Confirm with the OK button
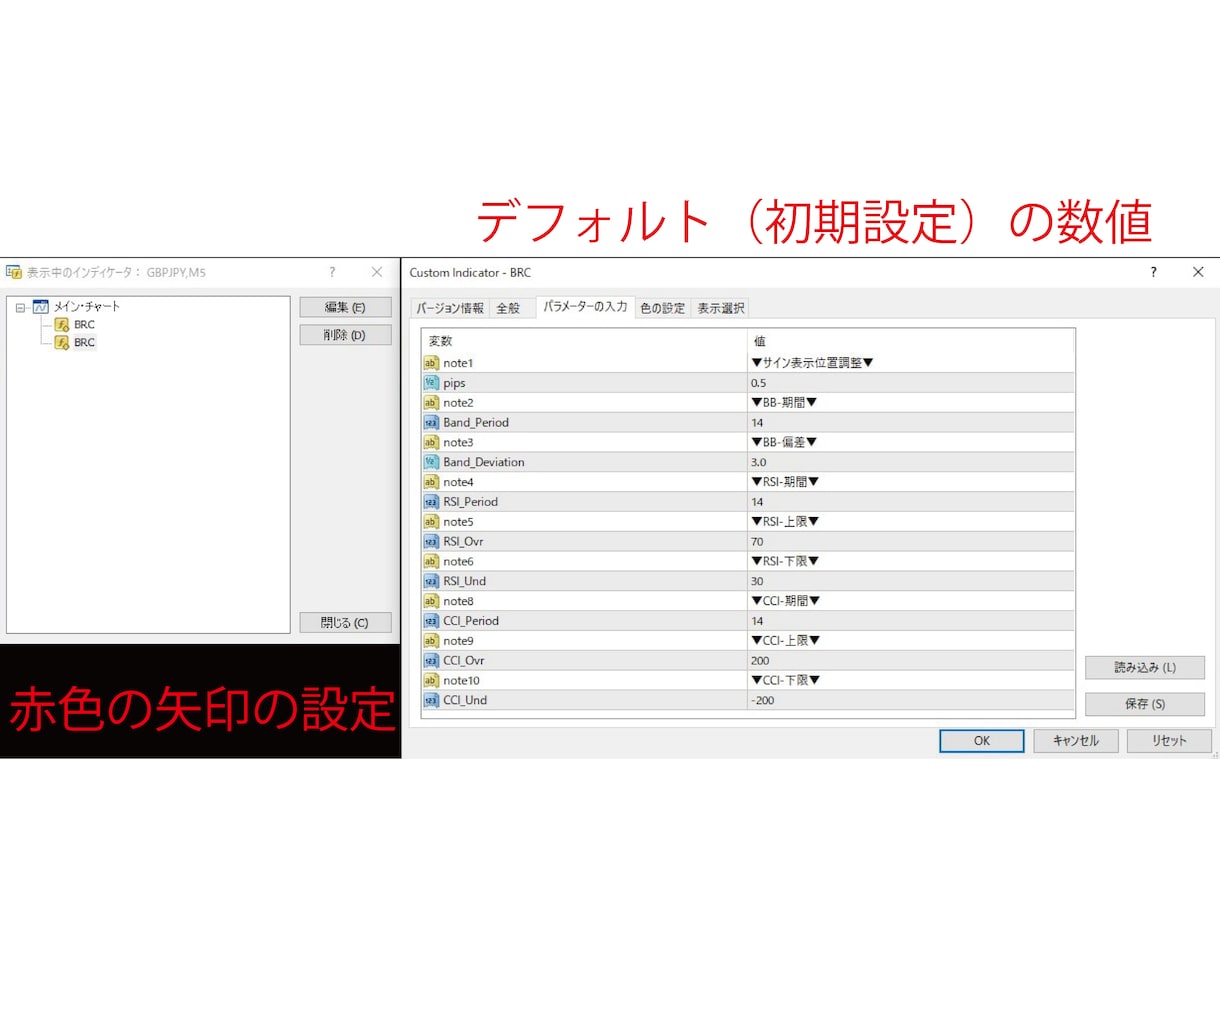1220x1016 pixels. [x=982, y=741]
